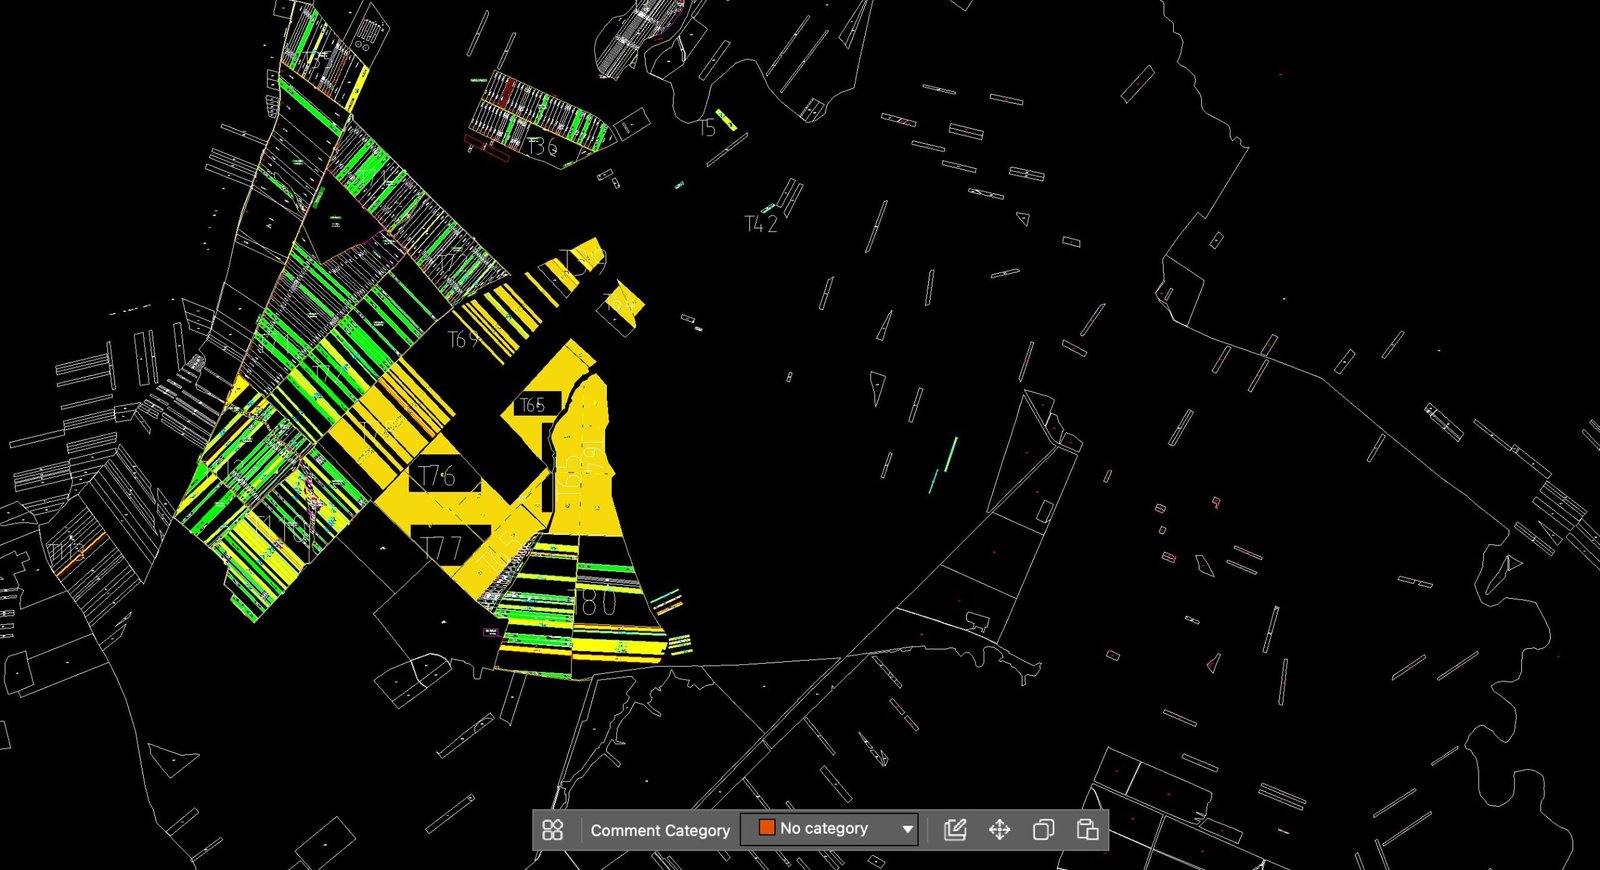Viewport: 1600px width, 870px height.
Task: Click the T69 parcel label
Action: pyautogui.click(x=463, y=339)
